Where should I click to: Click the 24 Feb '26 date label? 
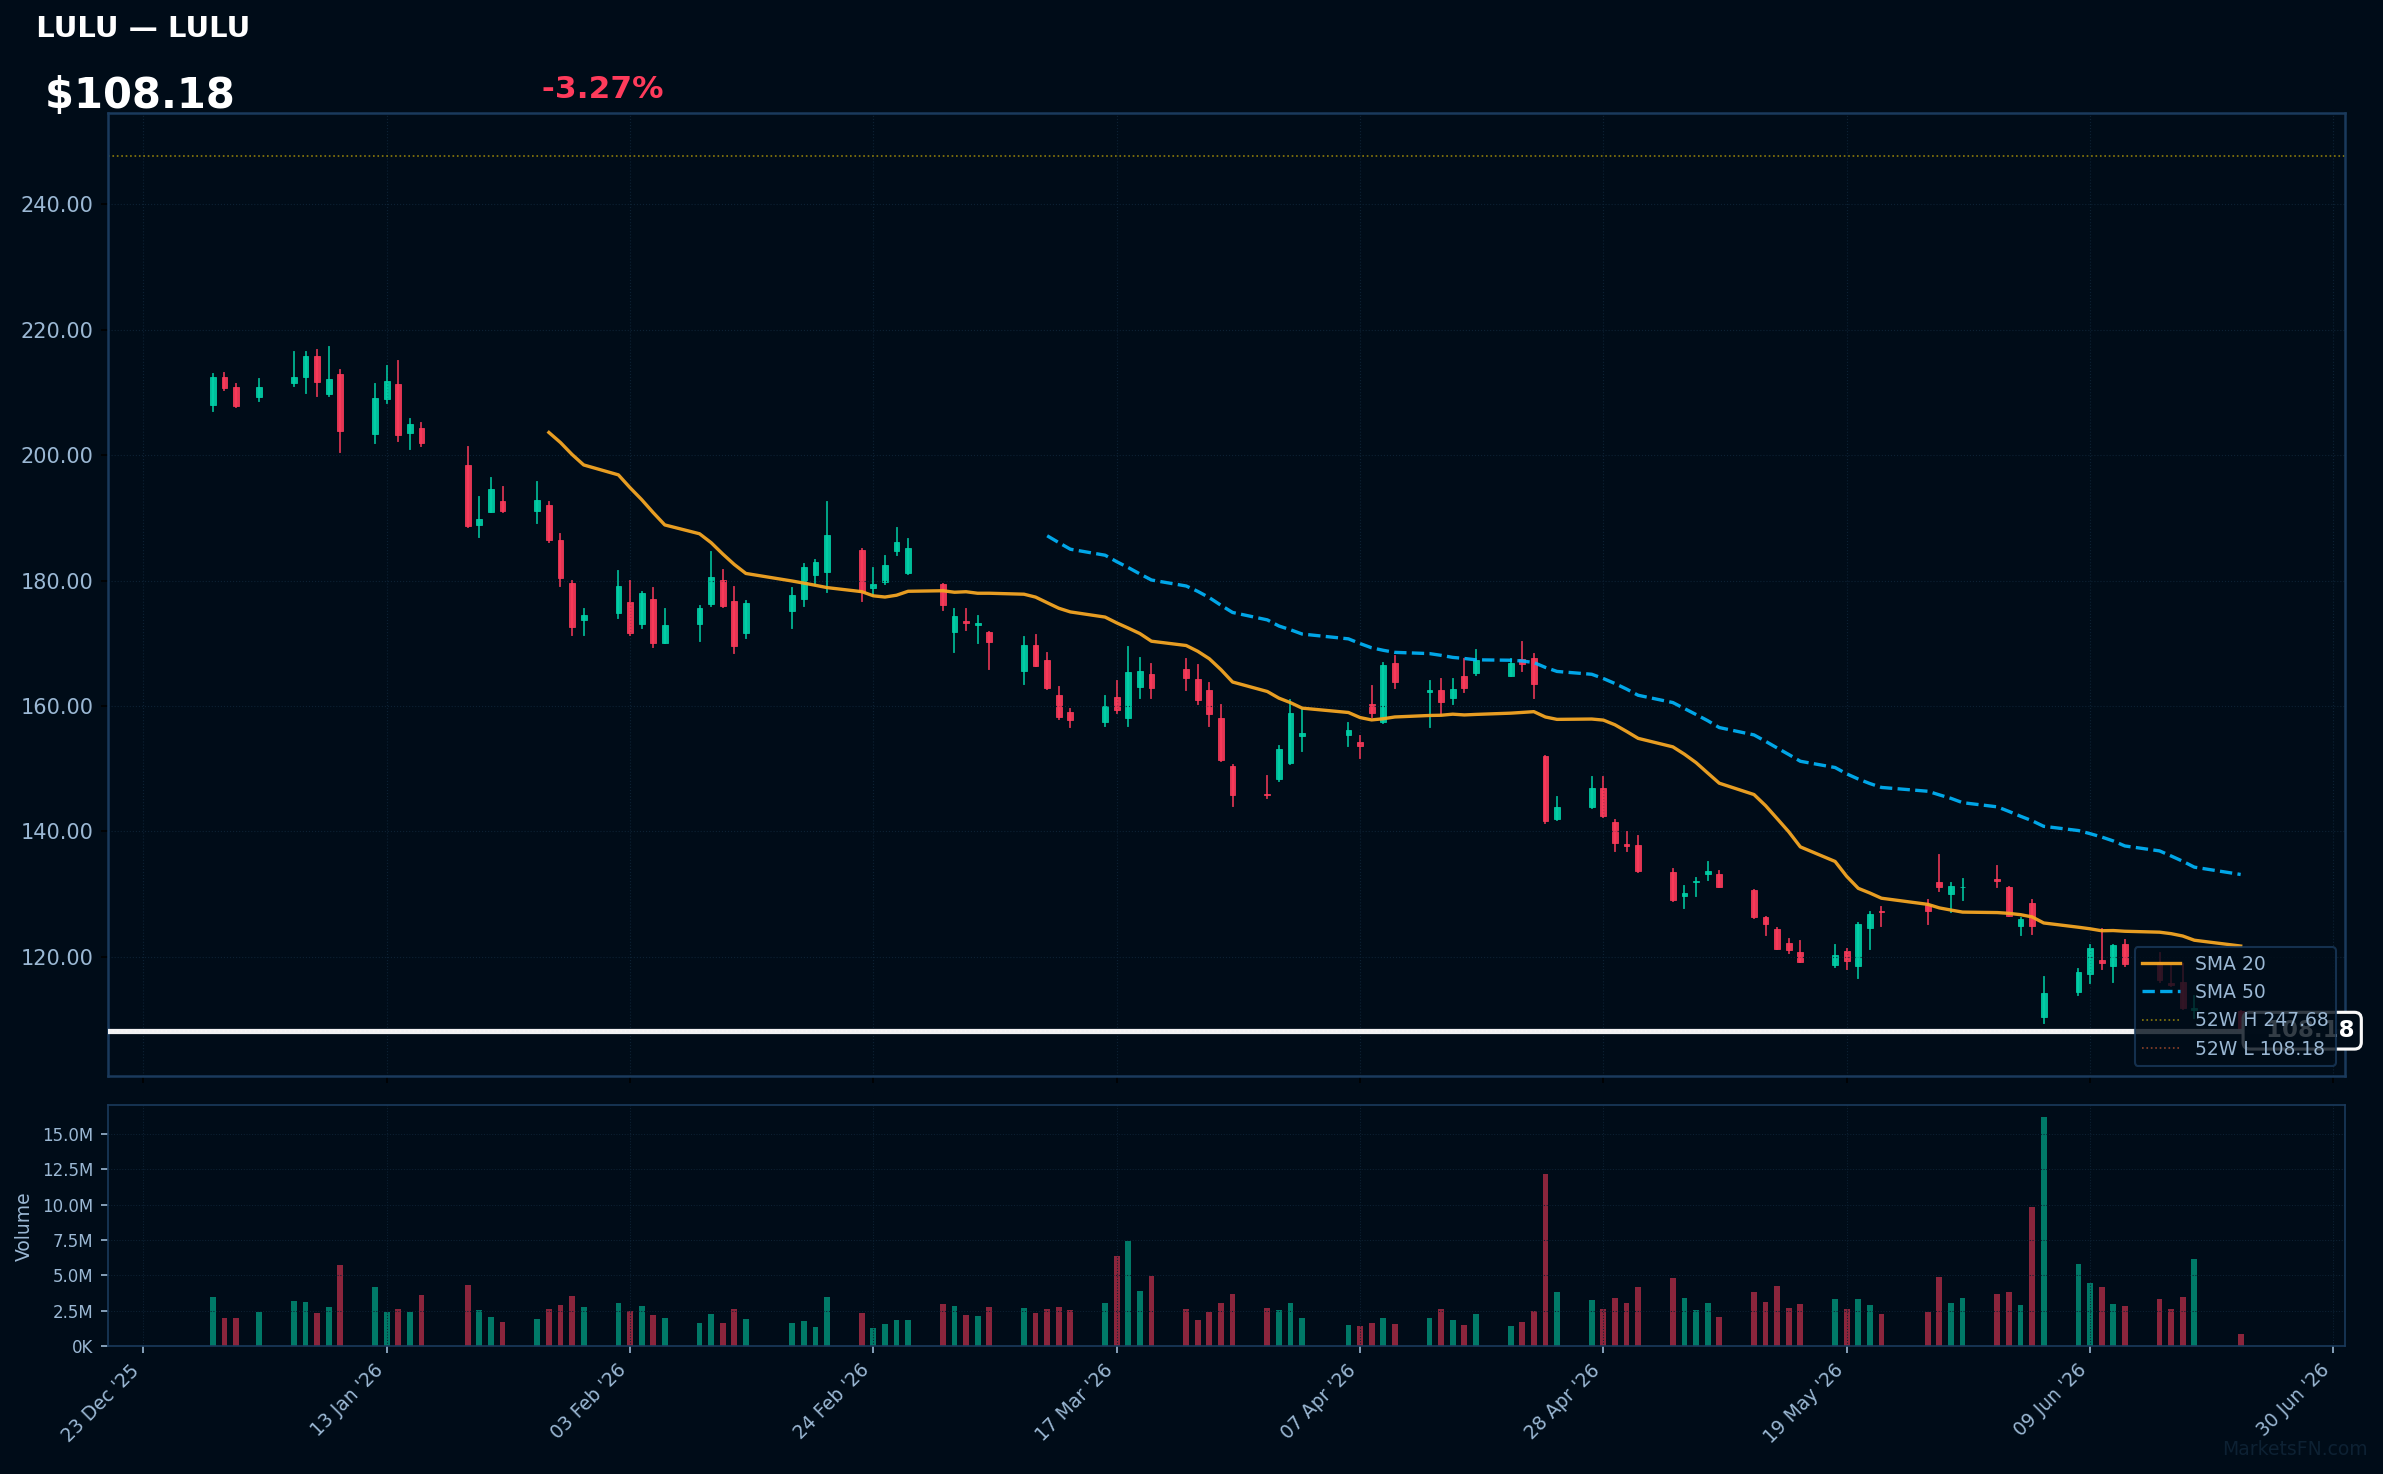(831, 1401)
